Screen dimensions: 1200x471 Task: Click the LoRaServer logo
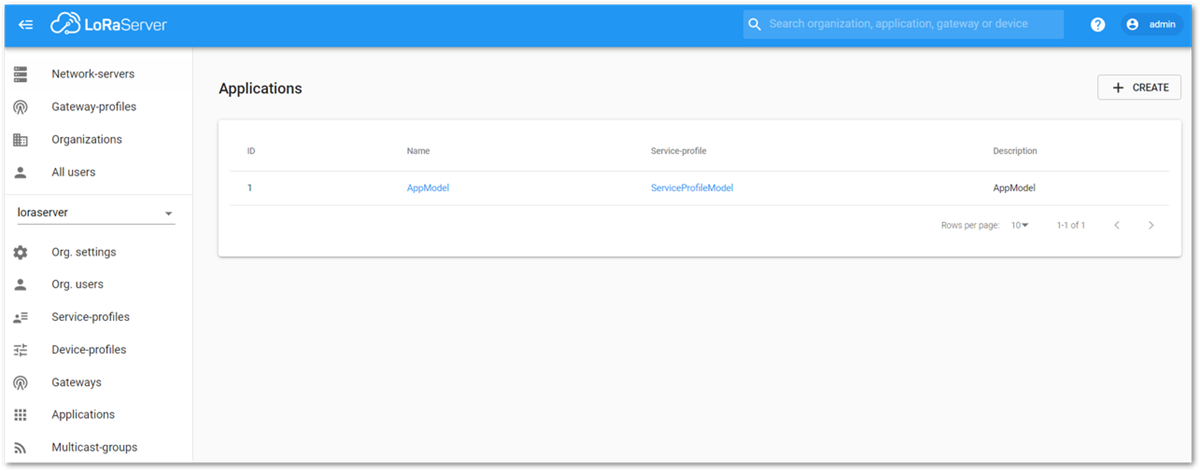click(x=109, y=24)
